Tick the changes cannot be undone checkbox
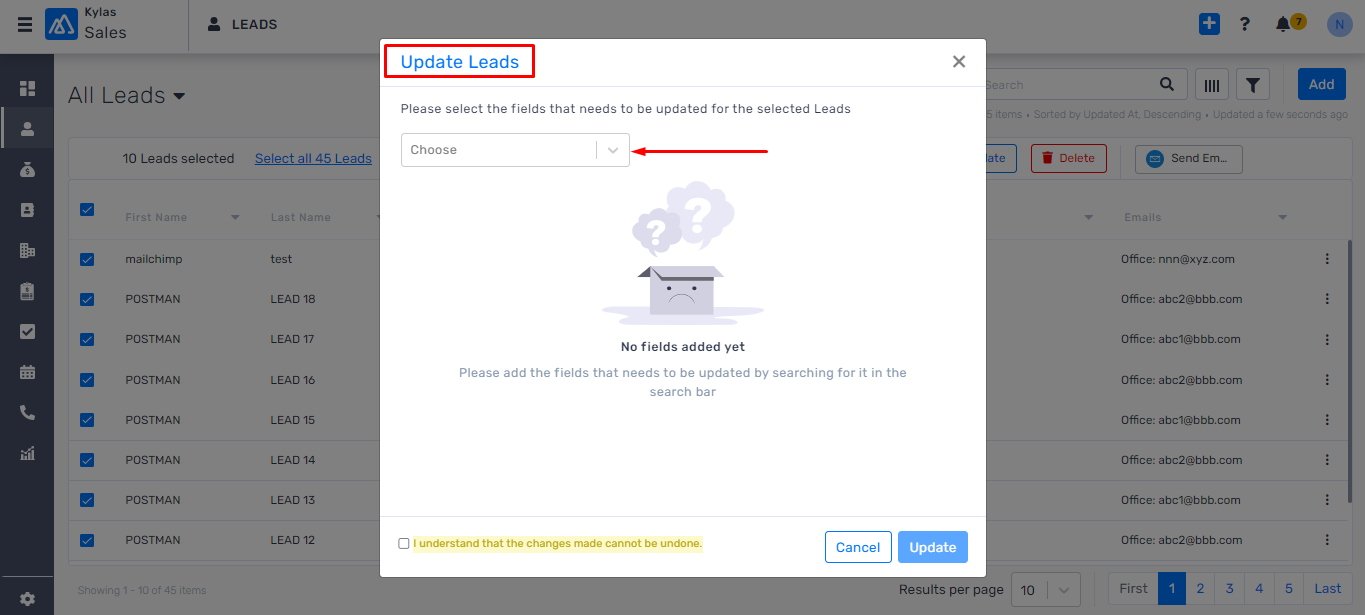The height and width of the screenshot is (615, 1365). coord(404,544)
